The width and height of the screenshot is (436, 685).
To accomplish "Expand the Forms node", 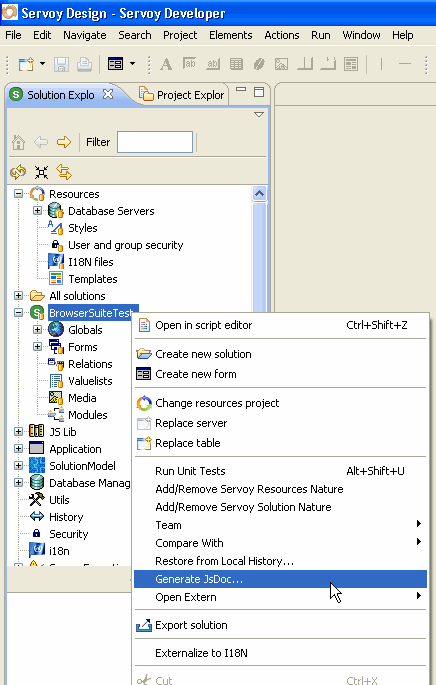I will 38,346.
